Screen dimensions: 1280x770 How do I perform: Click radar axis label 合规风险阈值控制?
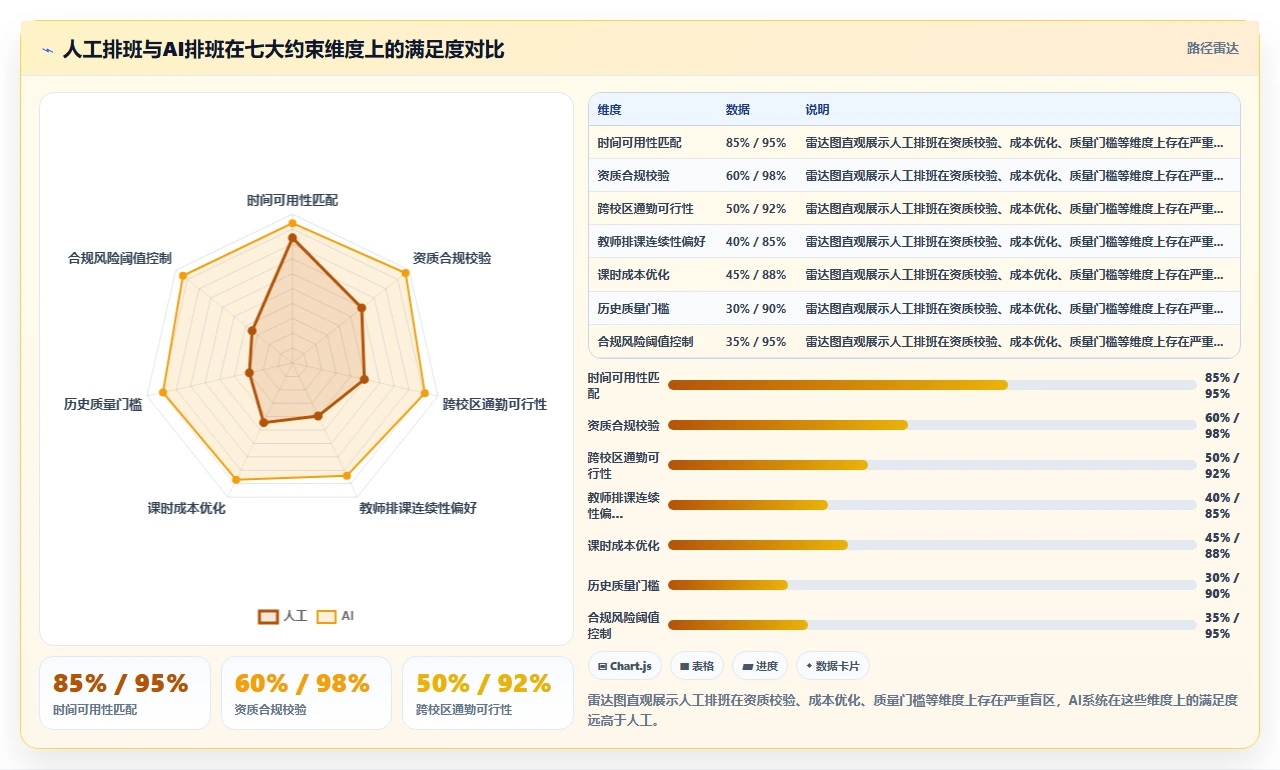coord(120,258)
